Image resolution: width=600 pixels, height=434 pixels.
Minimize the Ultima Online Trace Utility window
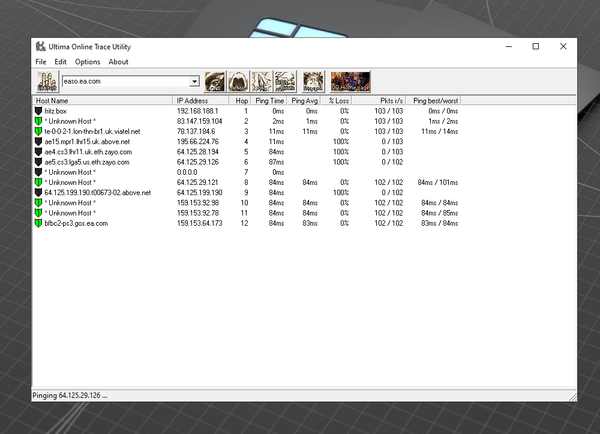pos(509,46)
